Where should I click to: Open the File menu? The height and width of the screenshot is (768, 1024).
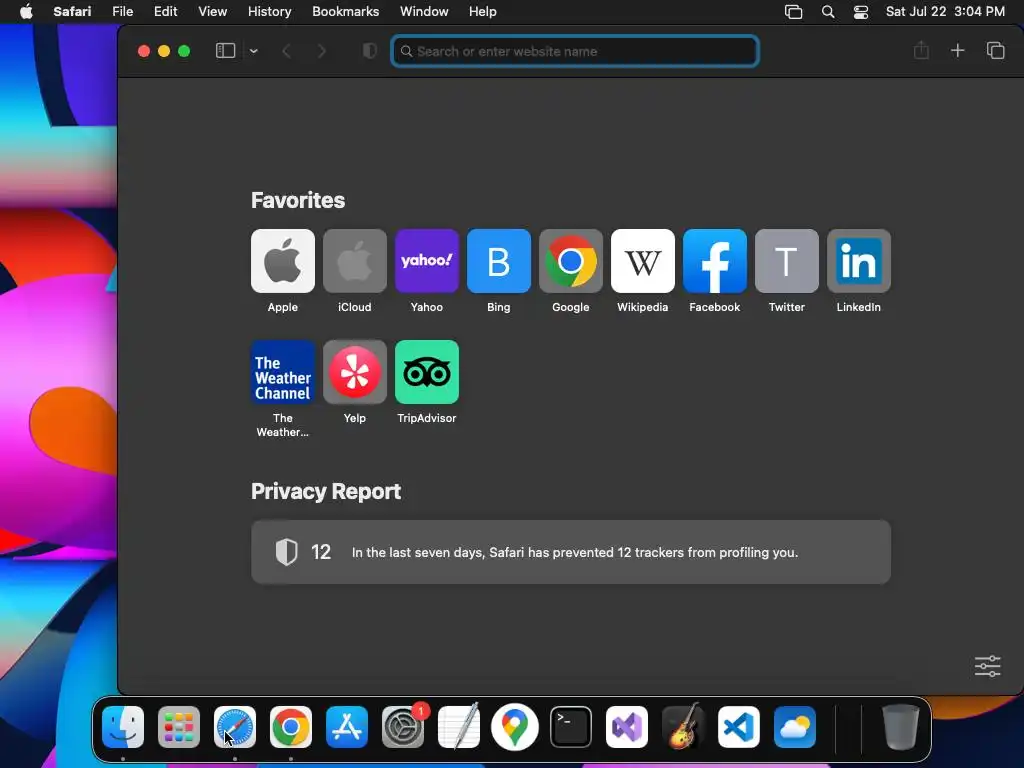(122, 12)
